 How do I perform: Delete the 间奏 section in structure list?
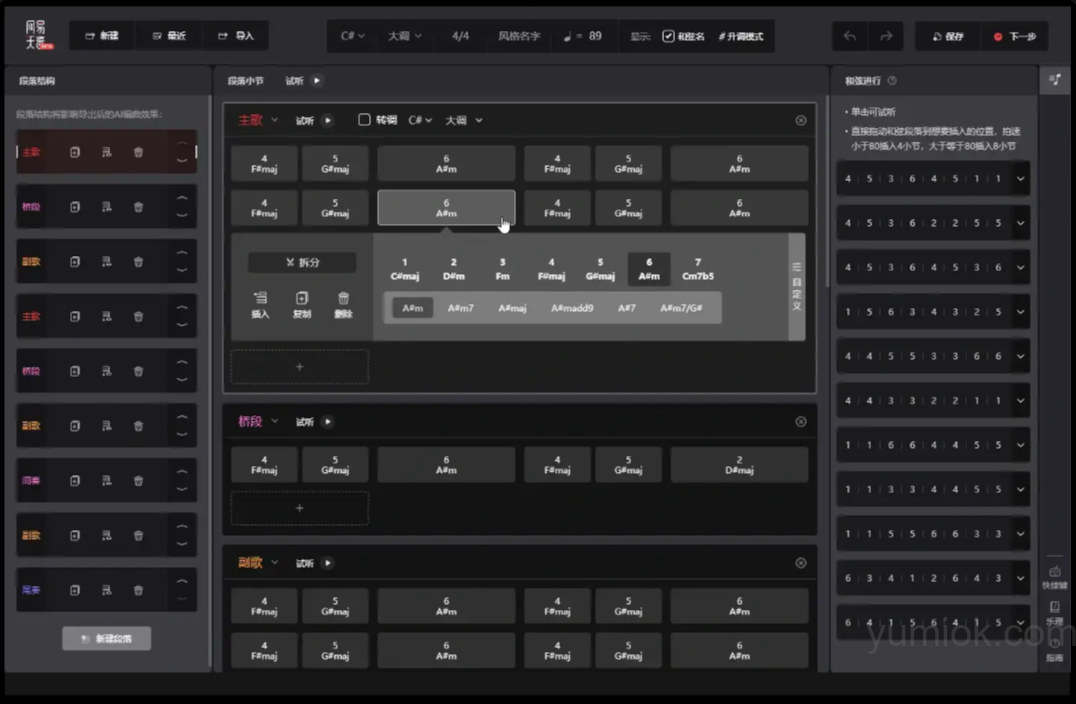(x=139, y=480)
